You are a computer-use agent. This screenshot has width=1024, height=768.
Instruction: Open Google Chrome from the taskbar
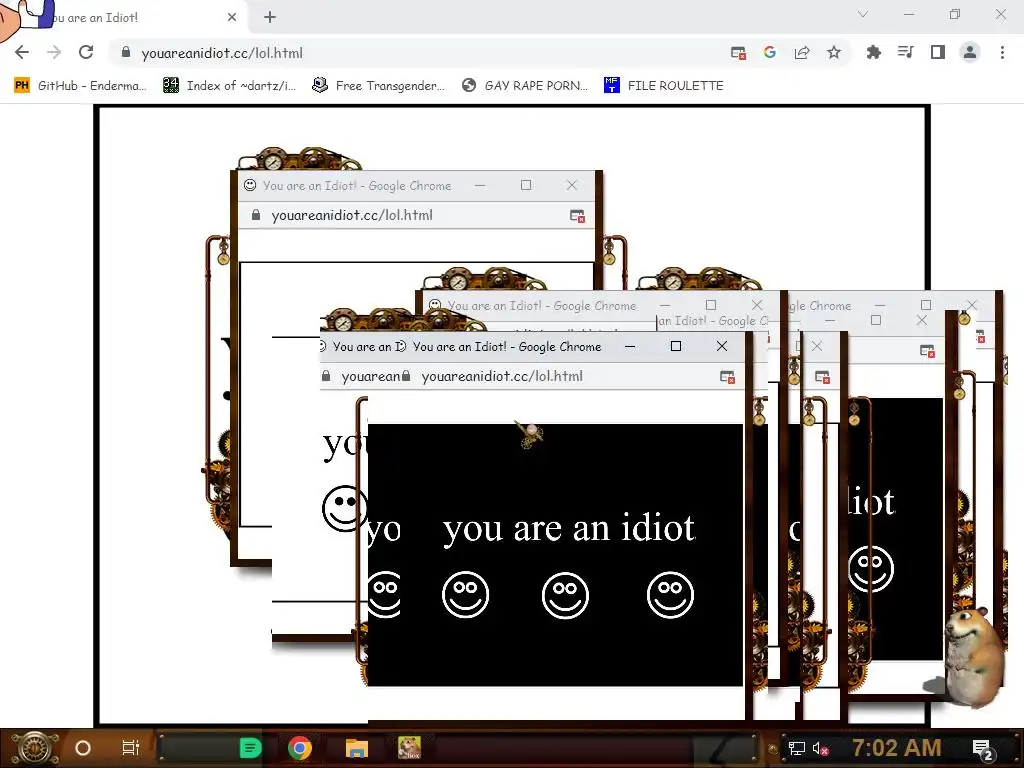click(x=300, y=748)
